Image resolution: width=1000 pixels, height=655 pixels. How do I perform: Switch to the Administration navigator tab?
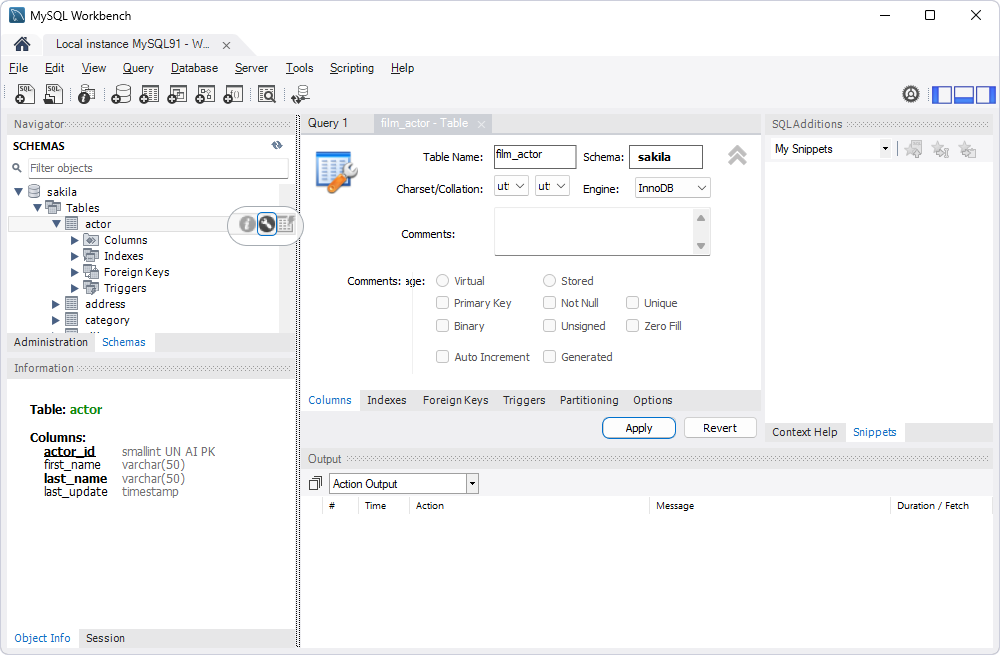[x=51, y=342]
